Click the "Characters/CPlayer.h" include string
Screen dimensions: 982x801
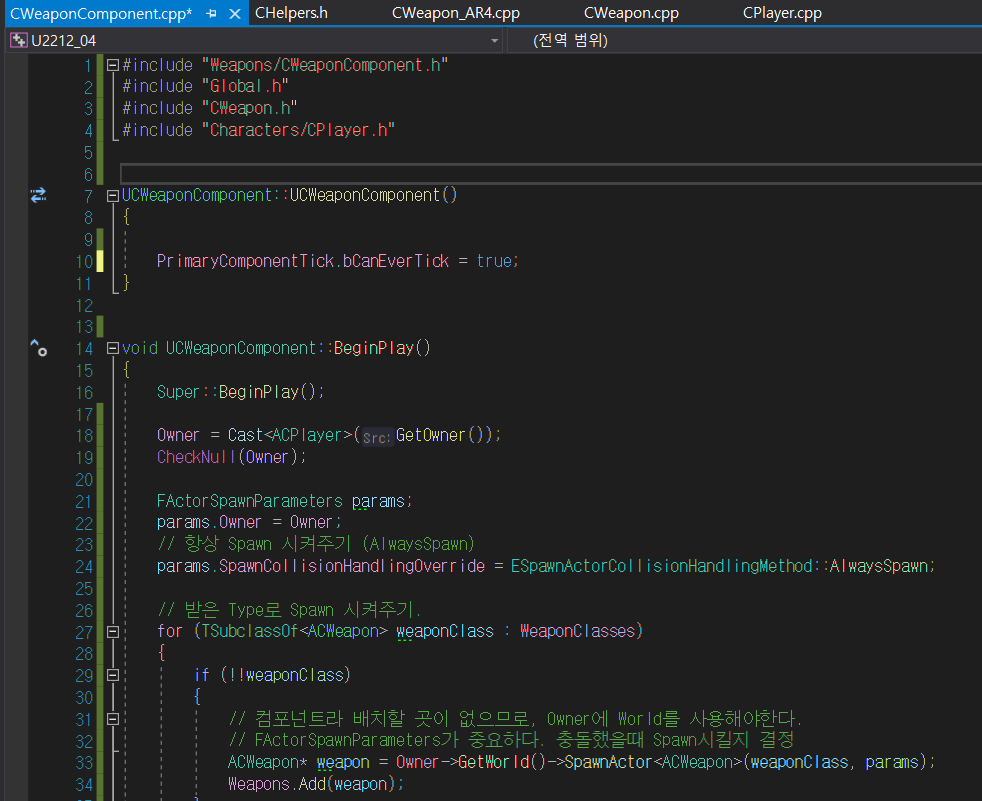(298, 130)
